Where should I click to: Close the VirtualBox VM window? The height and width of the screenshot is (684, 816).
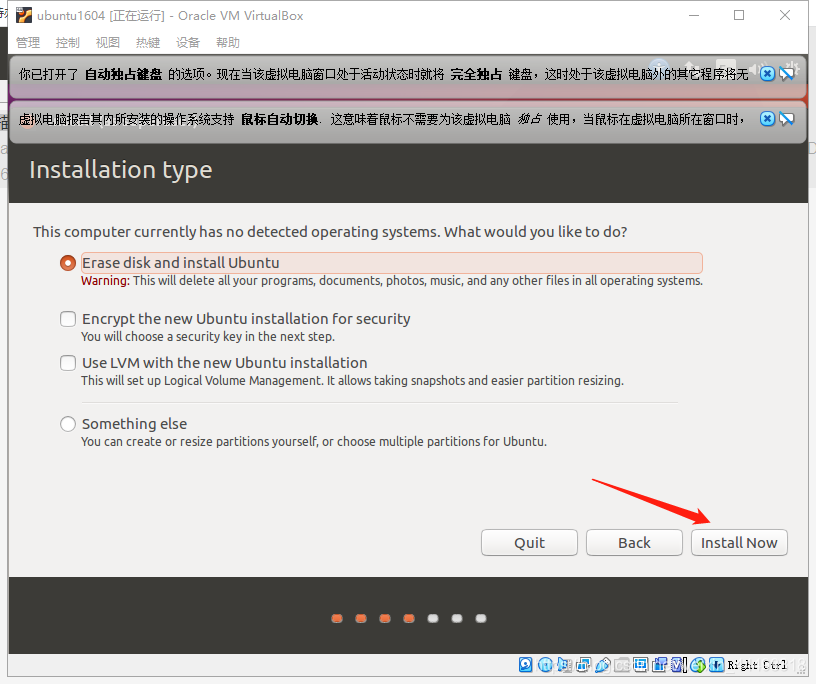(785, 15)
